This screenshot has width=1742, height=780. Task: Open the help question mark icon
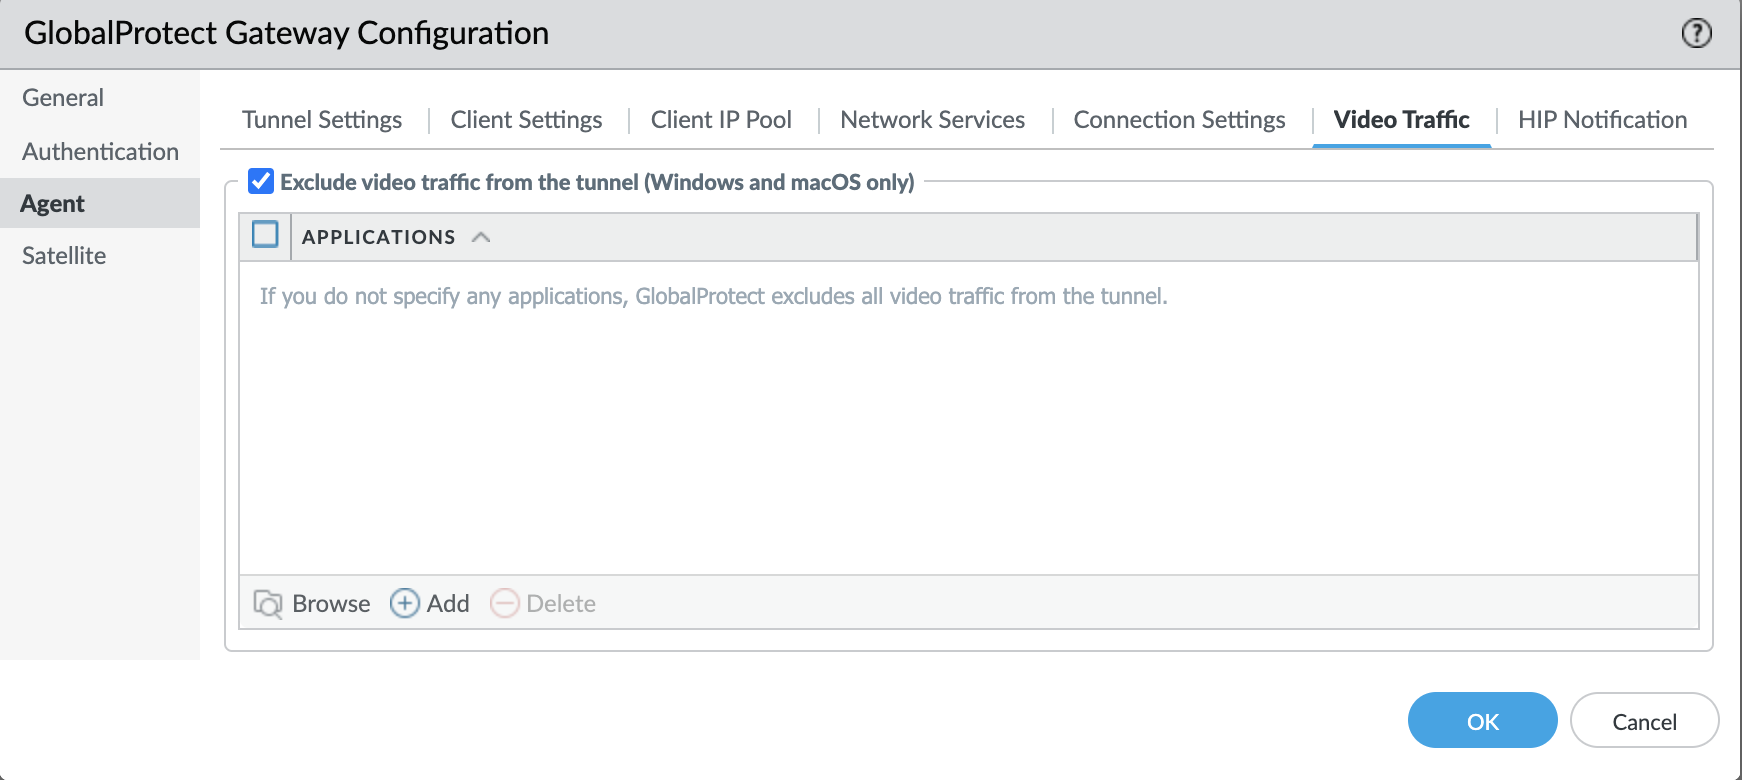pyautogui.click(x=1696, y=33)
